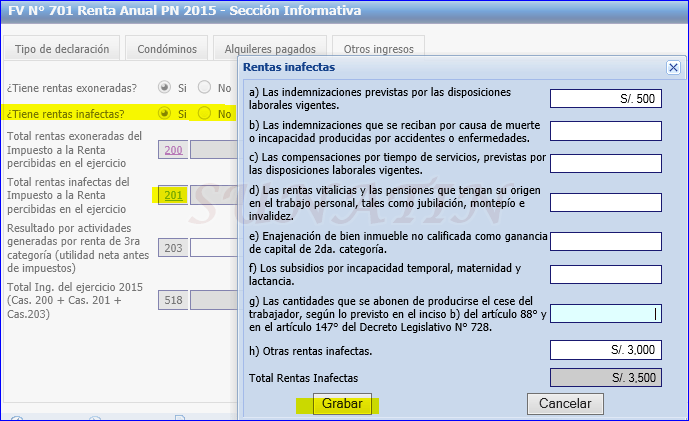Click 'Resultado por actividades generadas' label
Image resolution: width=689 pixels, height=421 pixels.
78,248
